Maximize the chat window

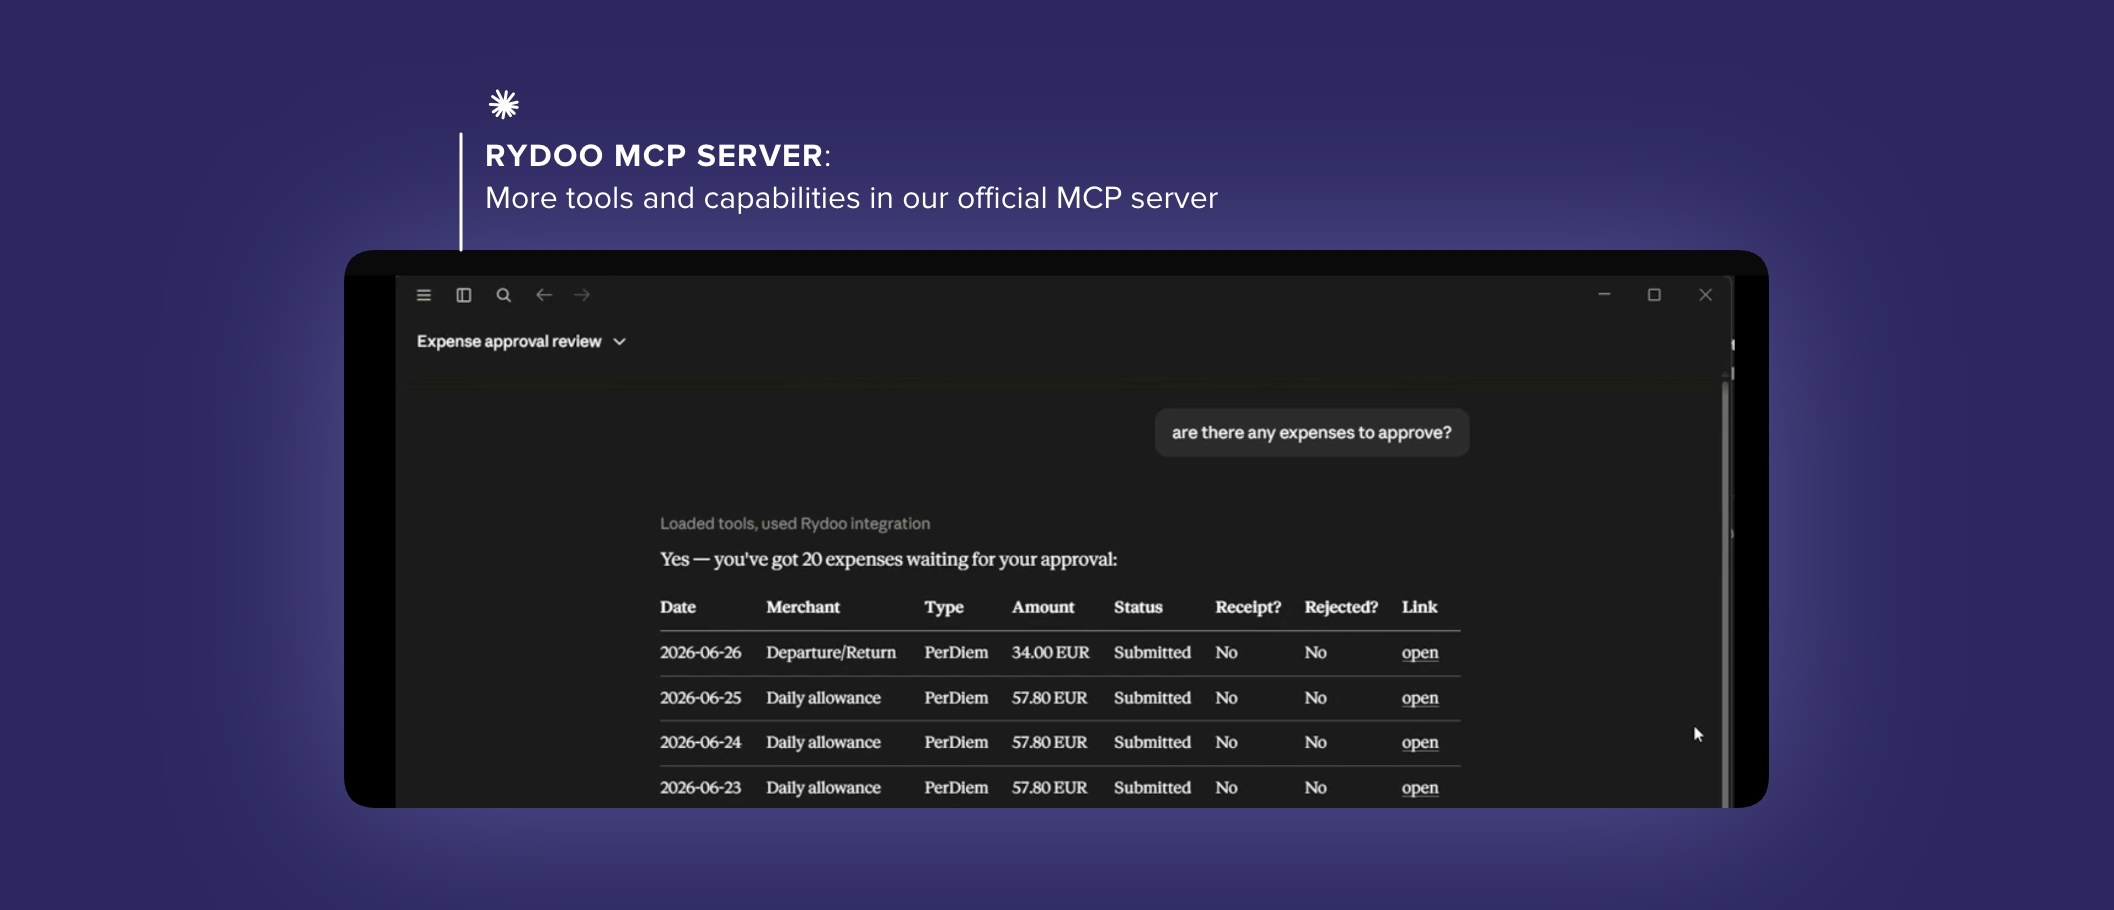[x=1654, y=295]
